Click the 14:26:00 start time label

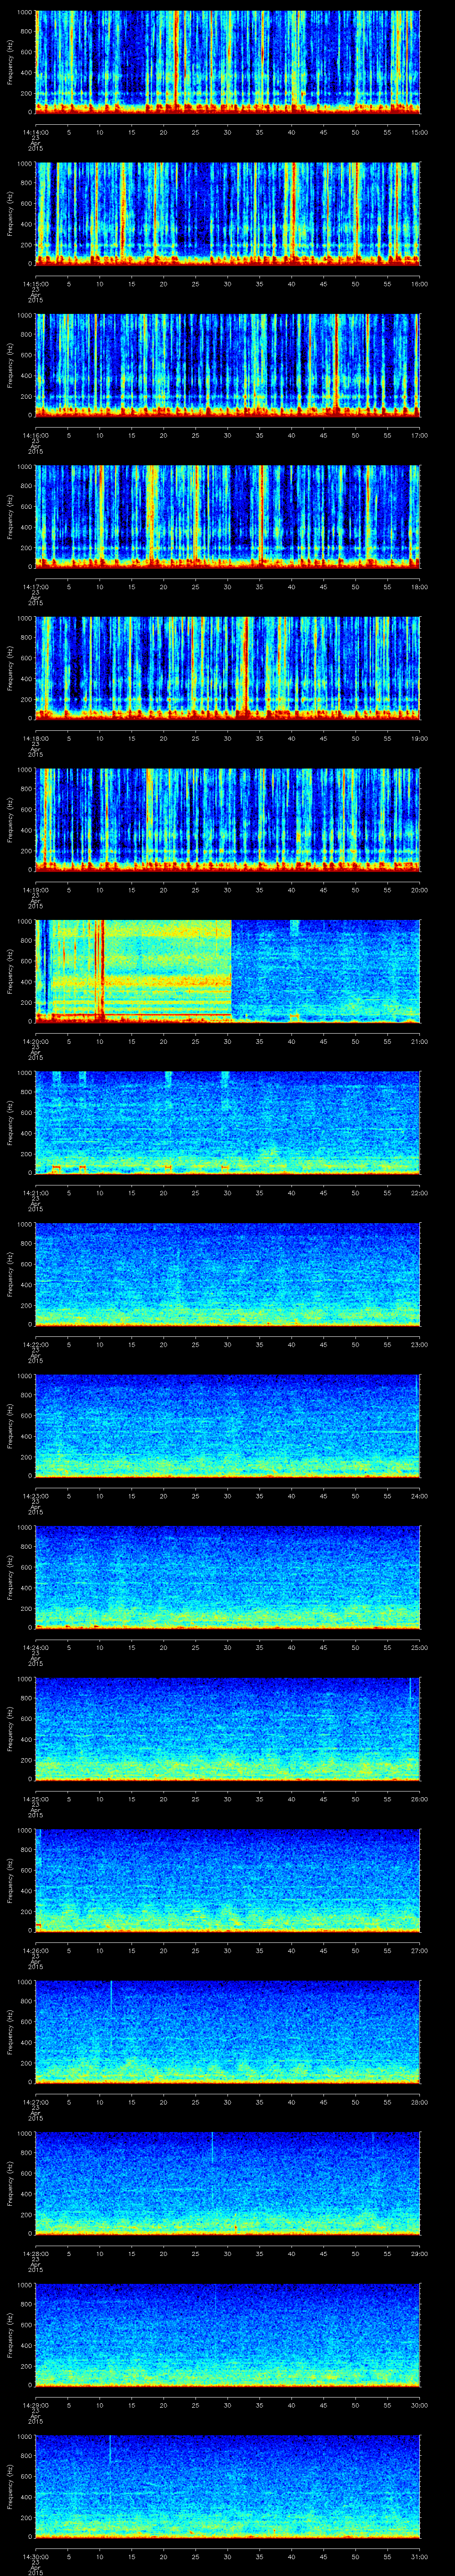[35, 1950]
